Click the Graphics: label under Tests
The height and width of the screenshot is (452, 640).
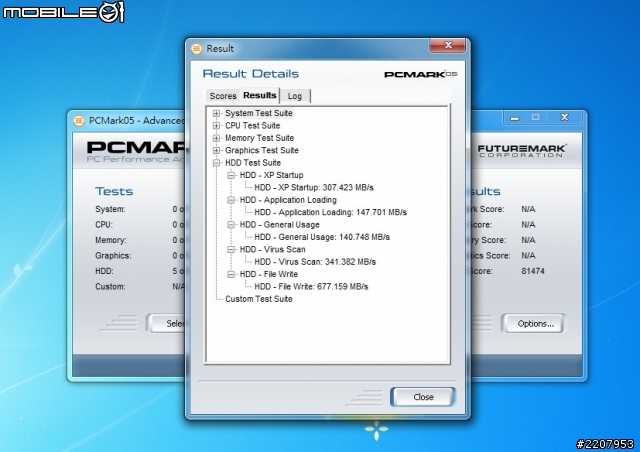pyautogui.click(x=113, y=256)
